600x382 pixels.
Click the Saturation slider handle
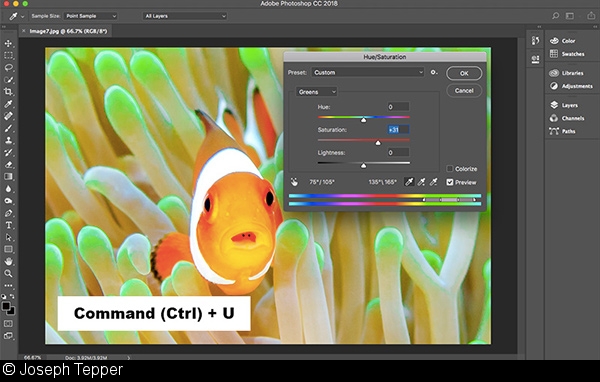pos(378,143)
